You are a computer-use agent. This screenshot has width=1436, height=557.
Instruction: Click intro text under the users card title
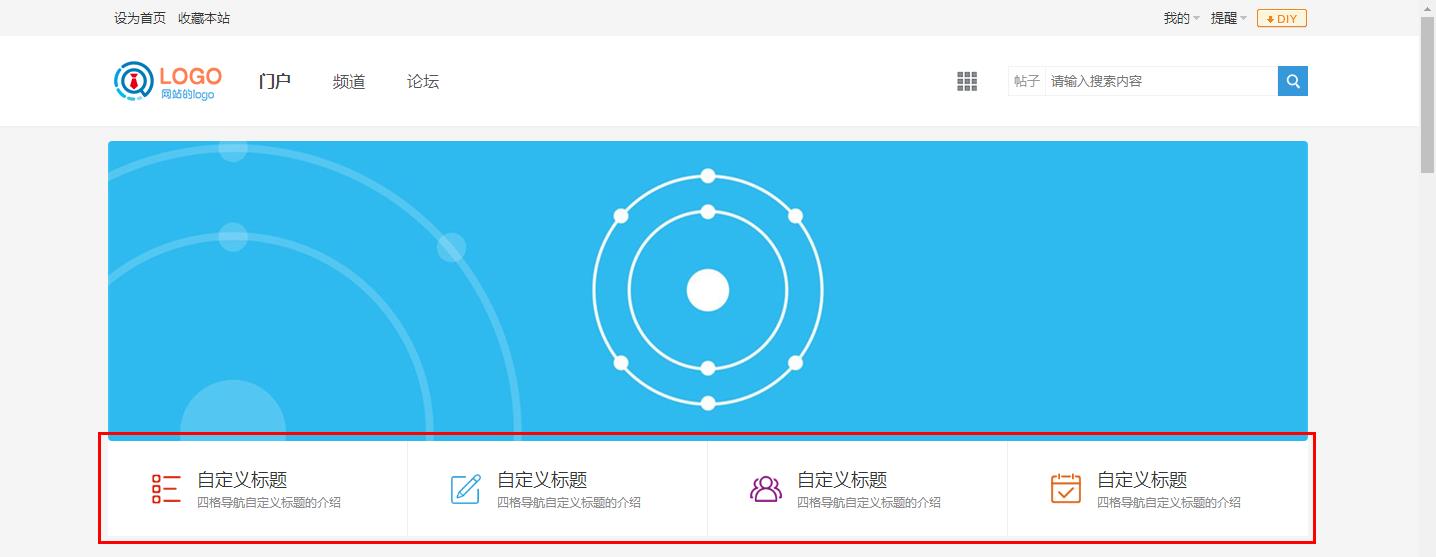click(x=869, y=503)
